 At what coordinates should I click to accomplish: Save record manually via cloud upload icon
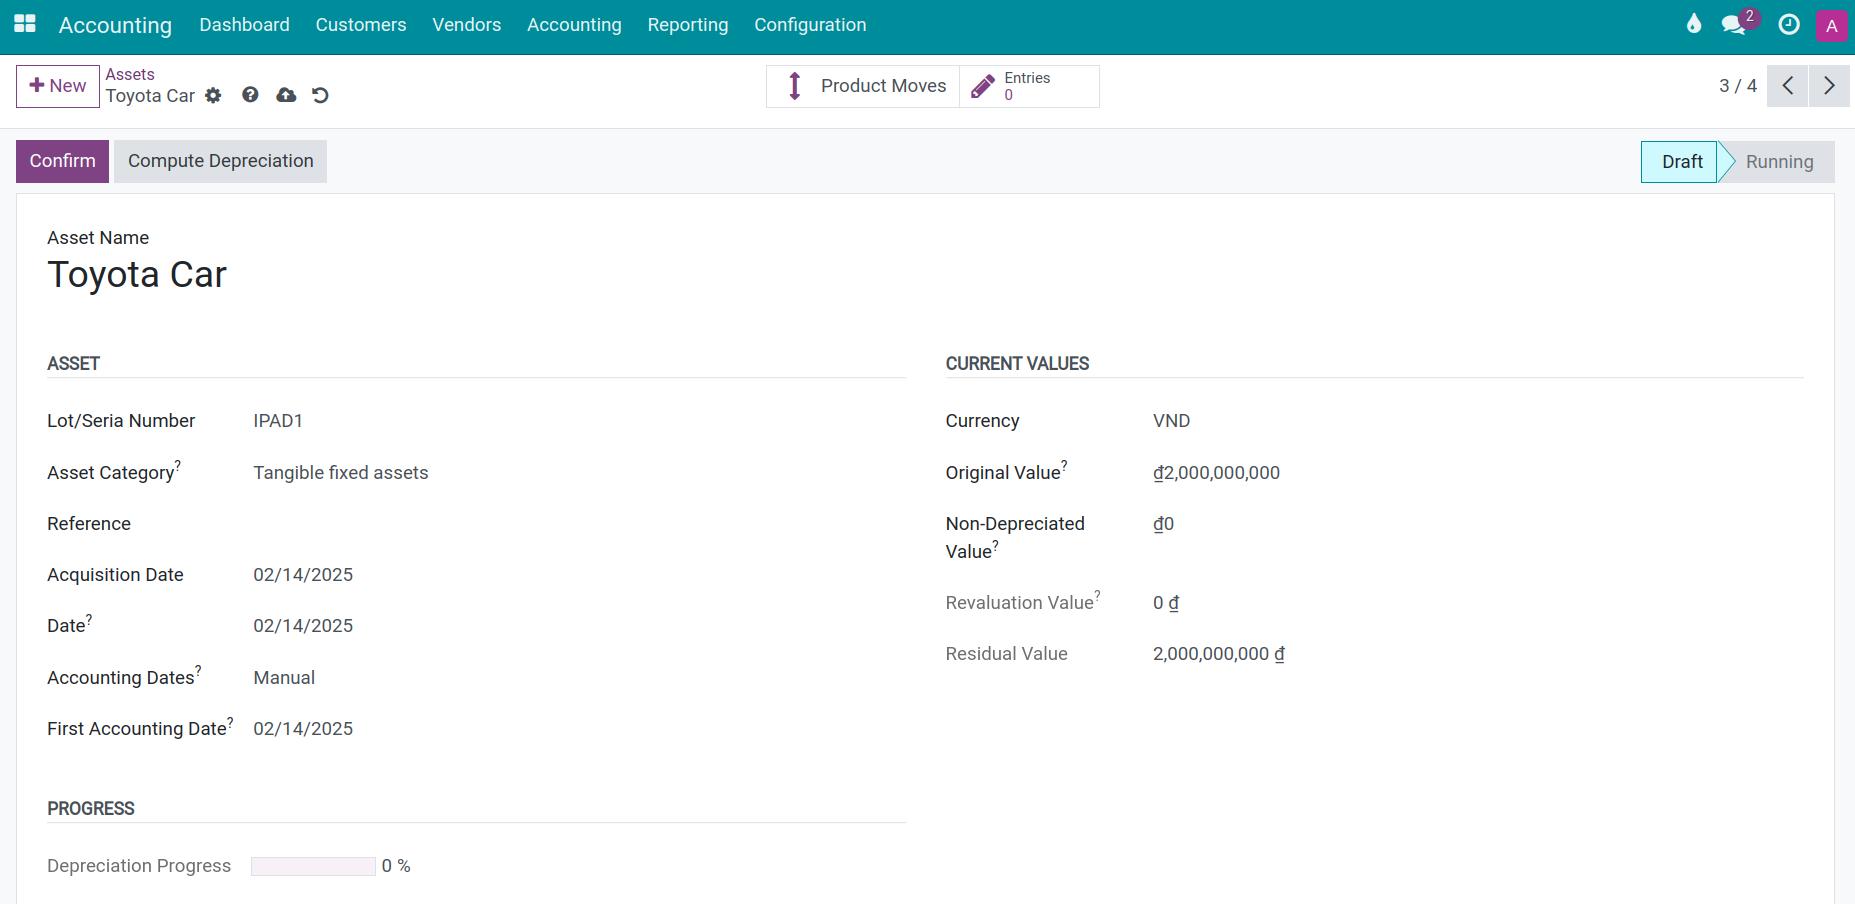tap(286, 95)
